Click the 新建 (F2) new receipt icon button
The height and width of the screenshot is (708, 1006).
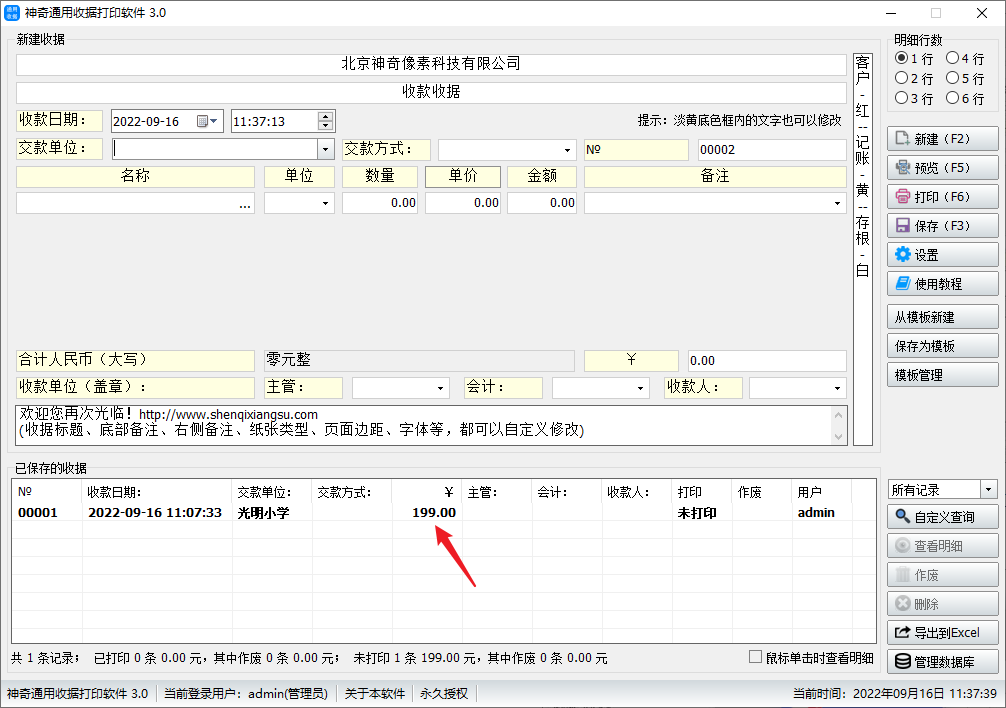click(942, 139)
